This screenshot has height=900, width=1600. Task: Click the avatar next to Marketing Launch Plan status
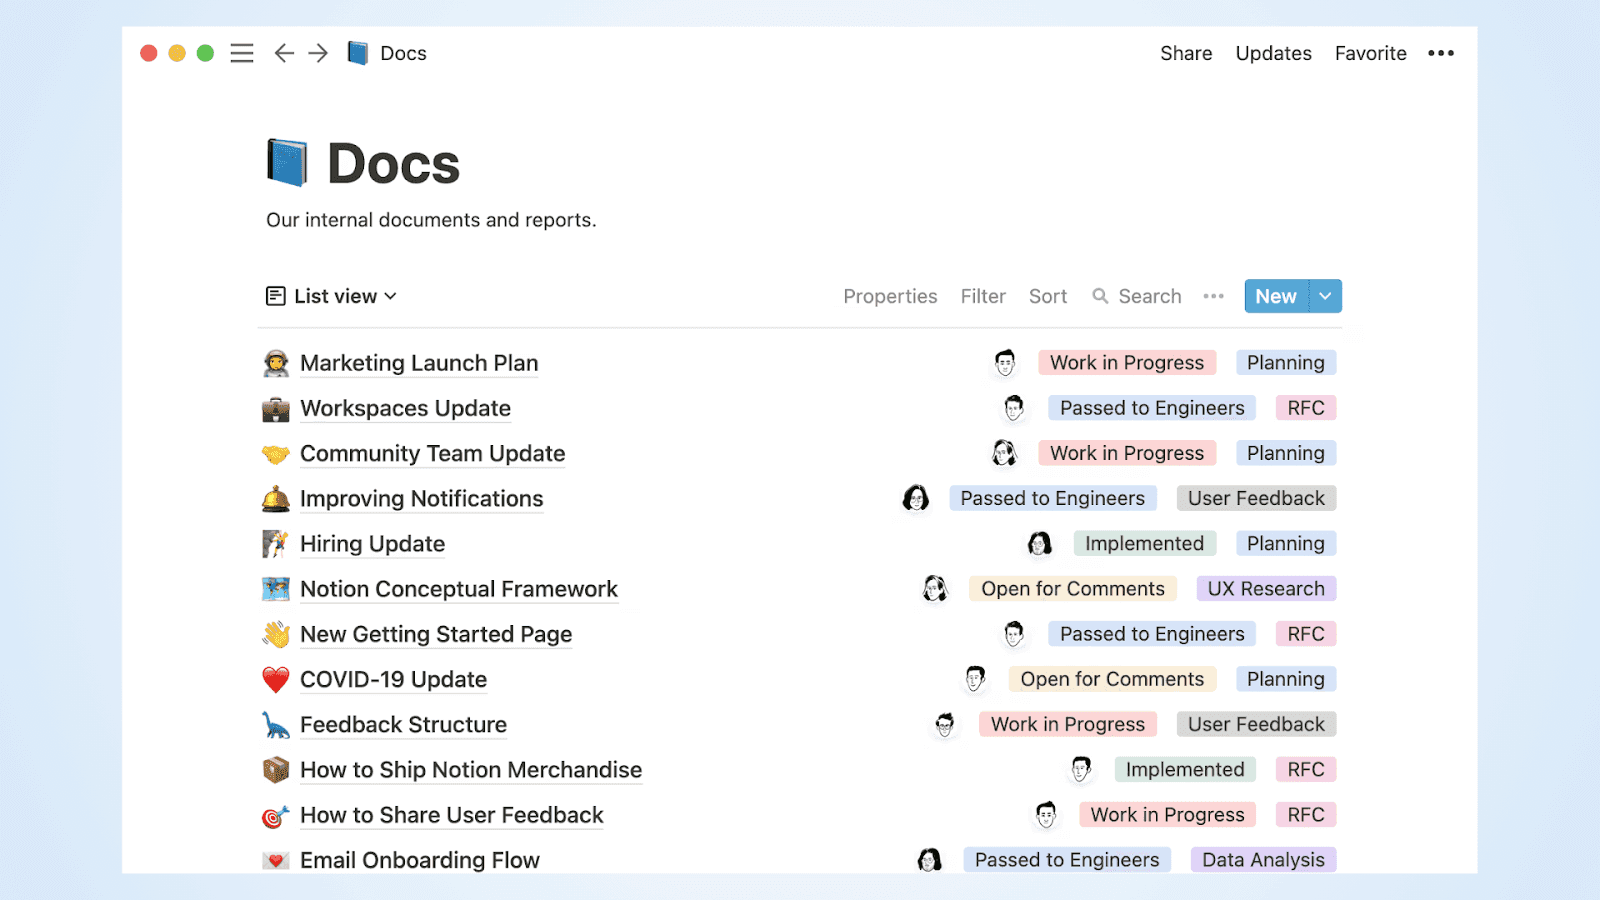pos(1006,362)
